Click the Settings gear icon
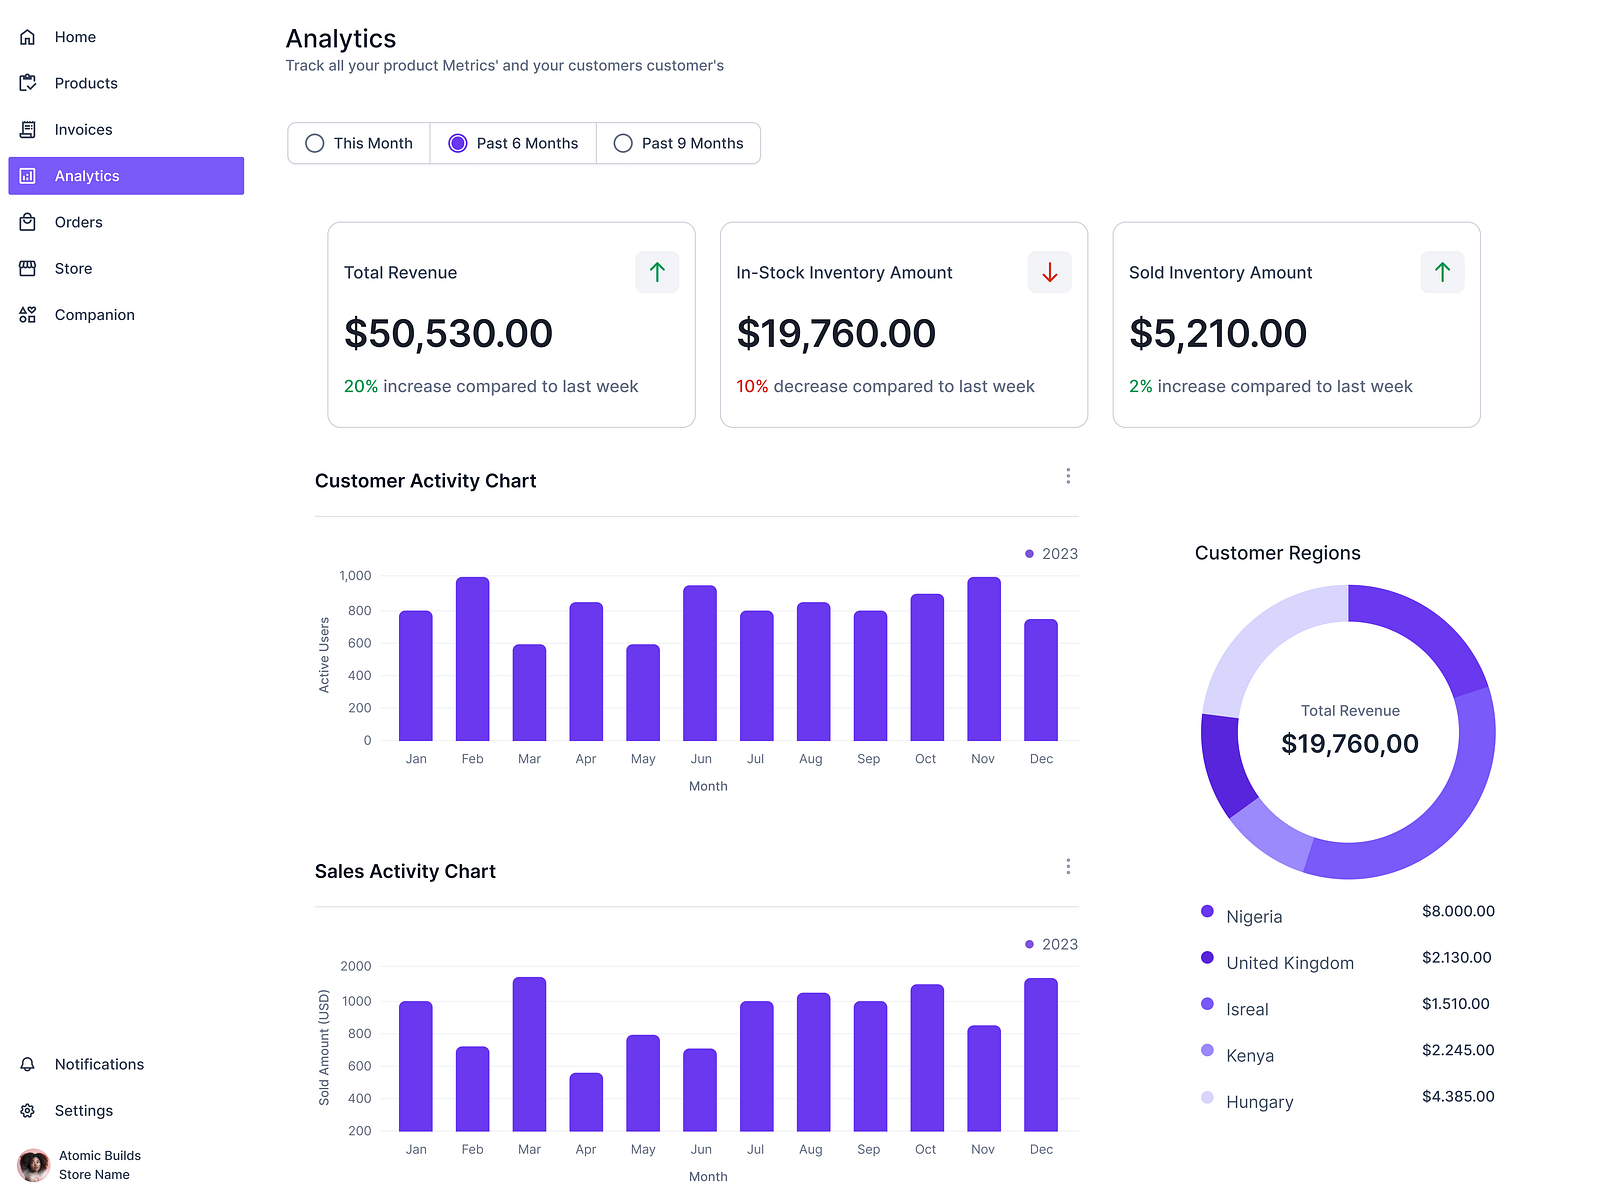The width and height of the screenshot is (1600, 1200). coord(28,1111)
